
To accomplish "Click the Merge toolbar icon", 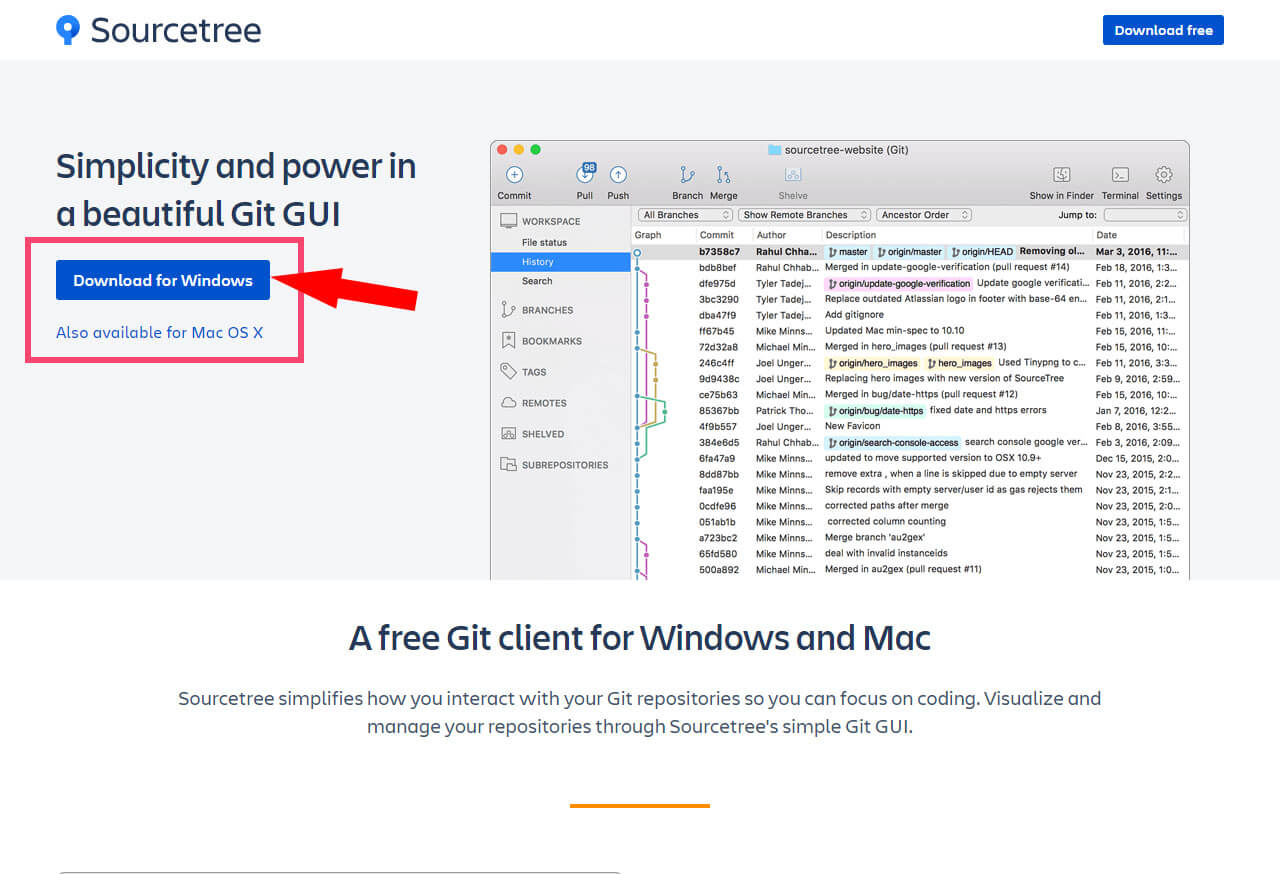I will click(x=723, y=175).
